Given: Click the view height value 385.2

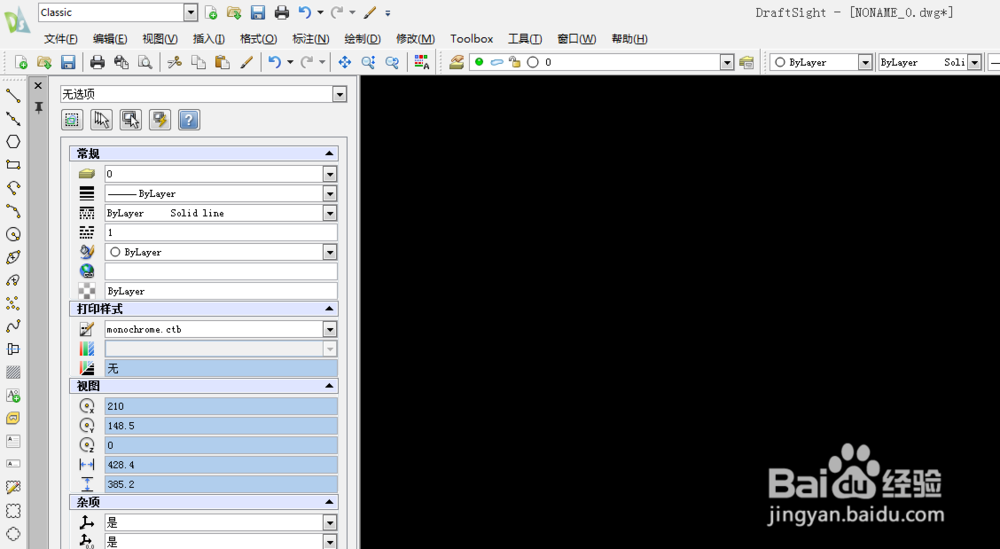Looking at the screenshot, I should click(221, 485).
